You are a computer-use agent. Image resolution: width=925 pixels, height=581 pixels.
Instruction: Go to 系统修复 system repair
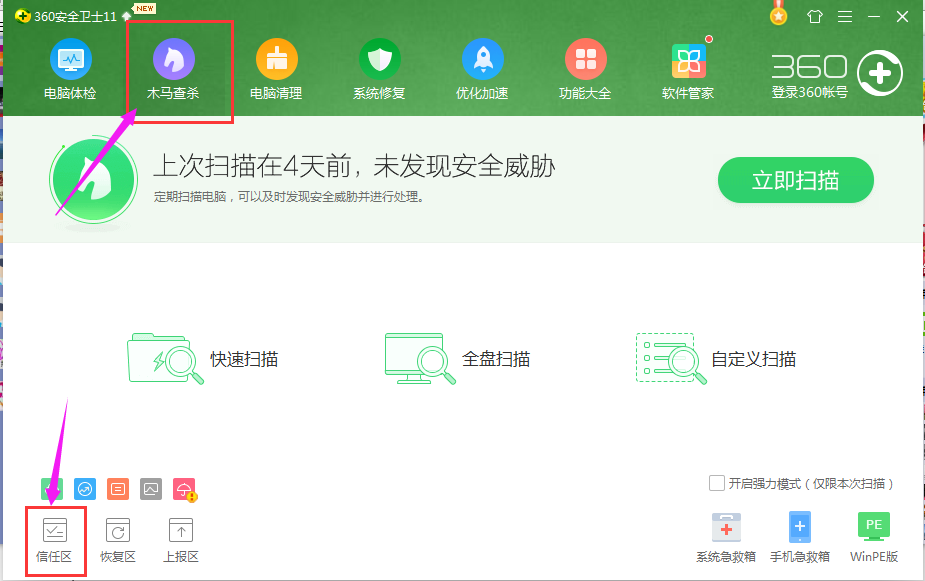[x=379, y=69]
